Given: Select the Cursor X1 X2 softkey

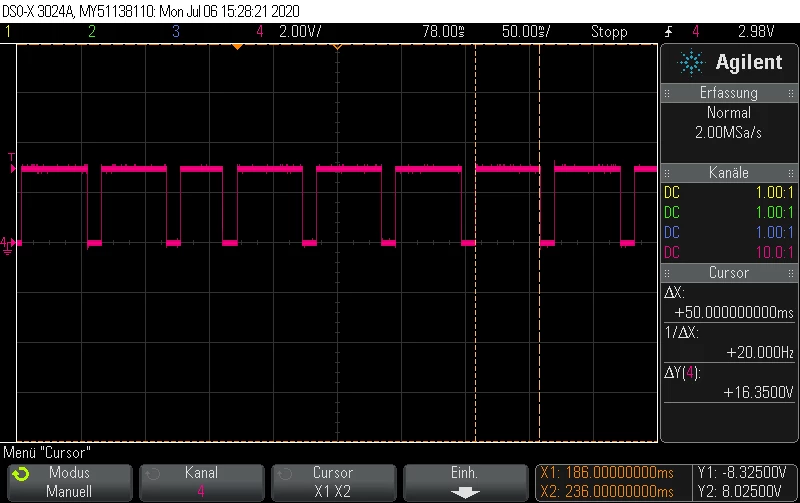Looking at the screenshot, I should point(333,482).
